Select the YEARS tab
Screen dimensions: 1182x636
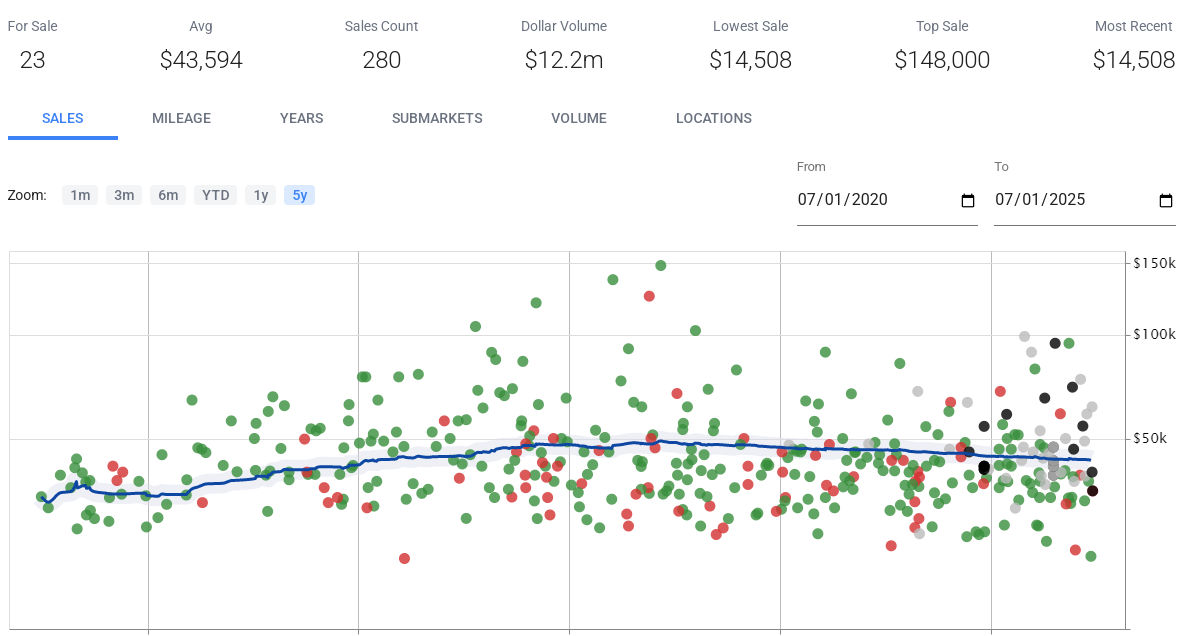[x=302, y=118]
